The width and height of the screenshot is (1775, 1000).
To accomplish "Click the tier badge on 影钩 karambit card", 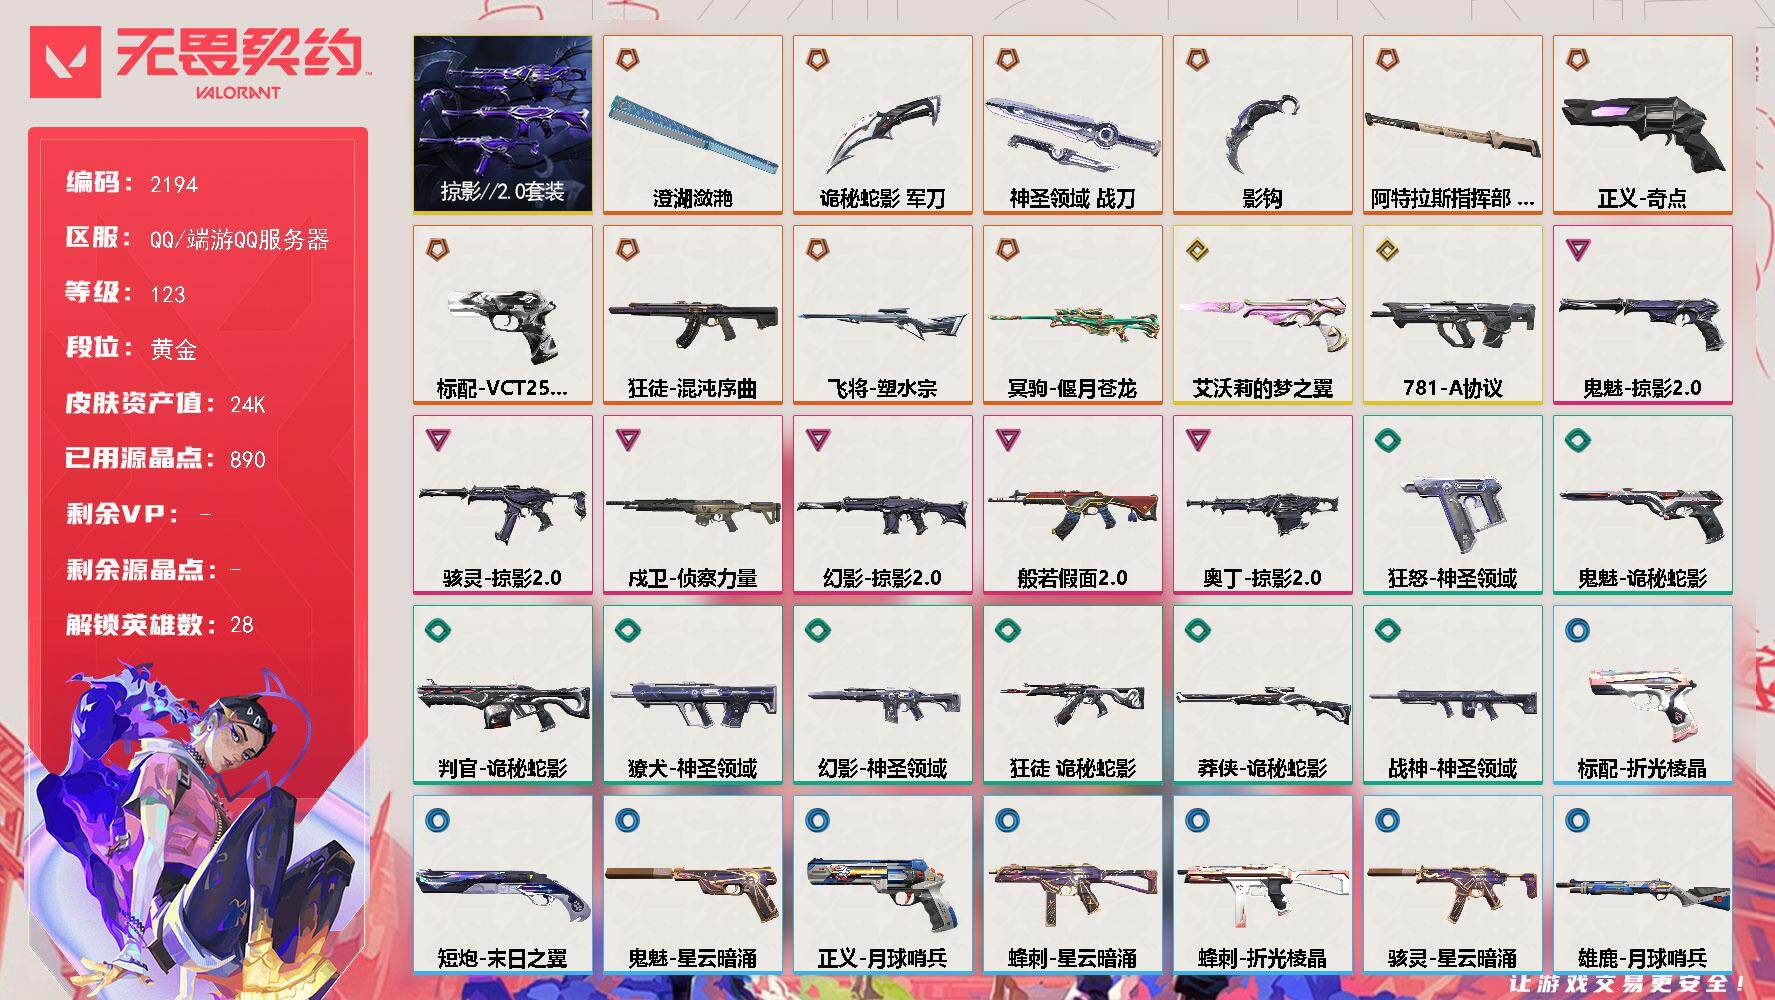I will (1197, 60).
